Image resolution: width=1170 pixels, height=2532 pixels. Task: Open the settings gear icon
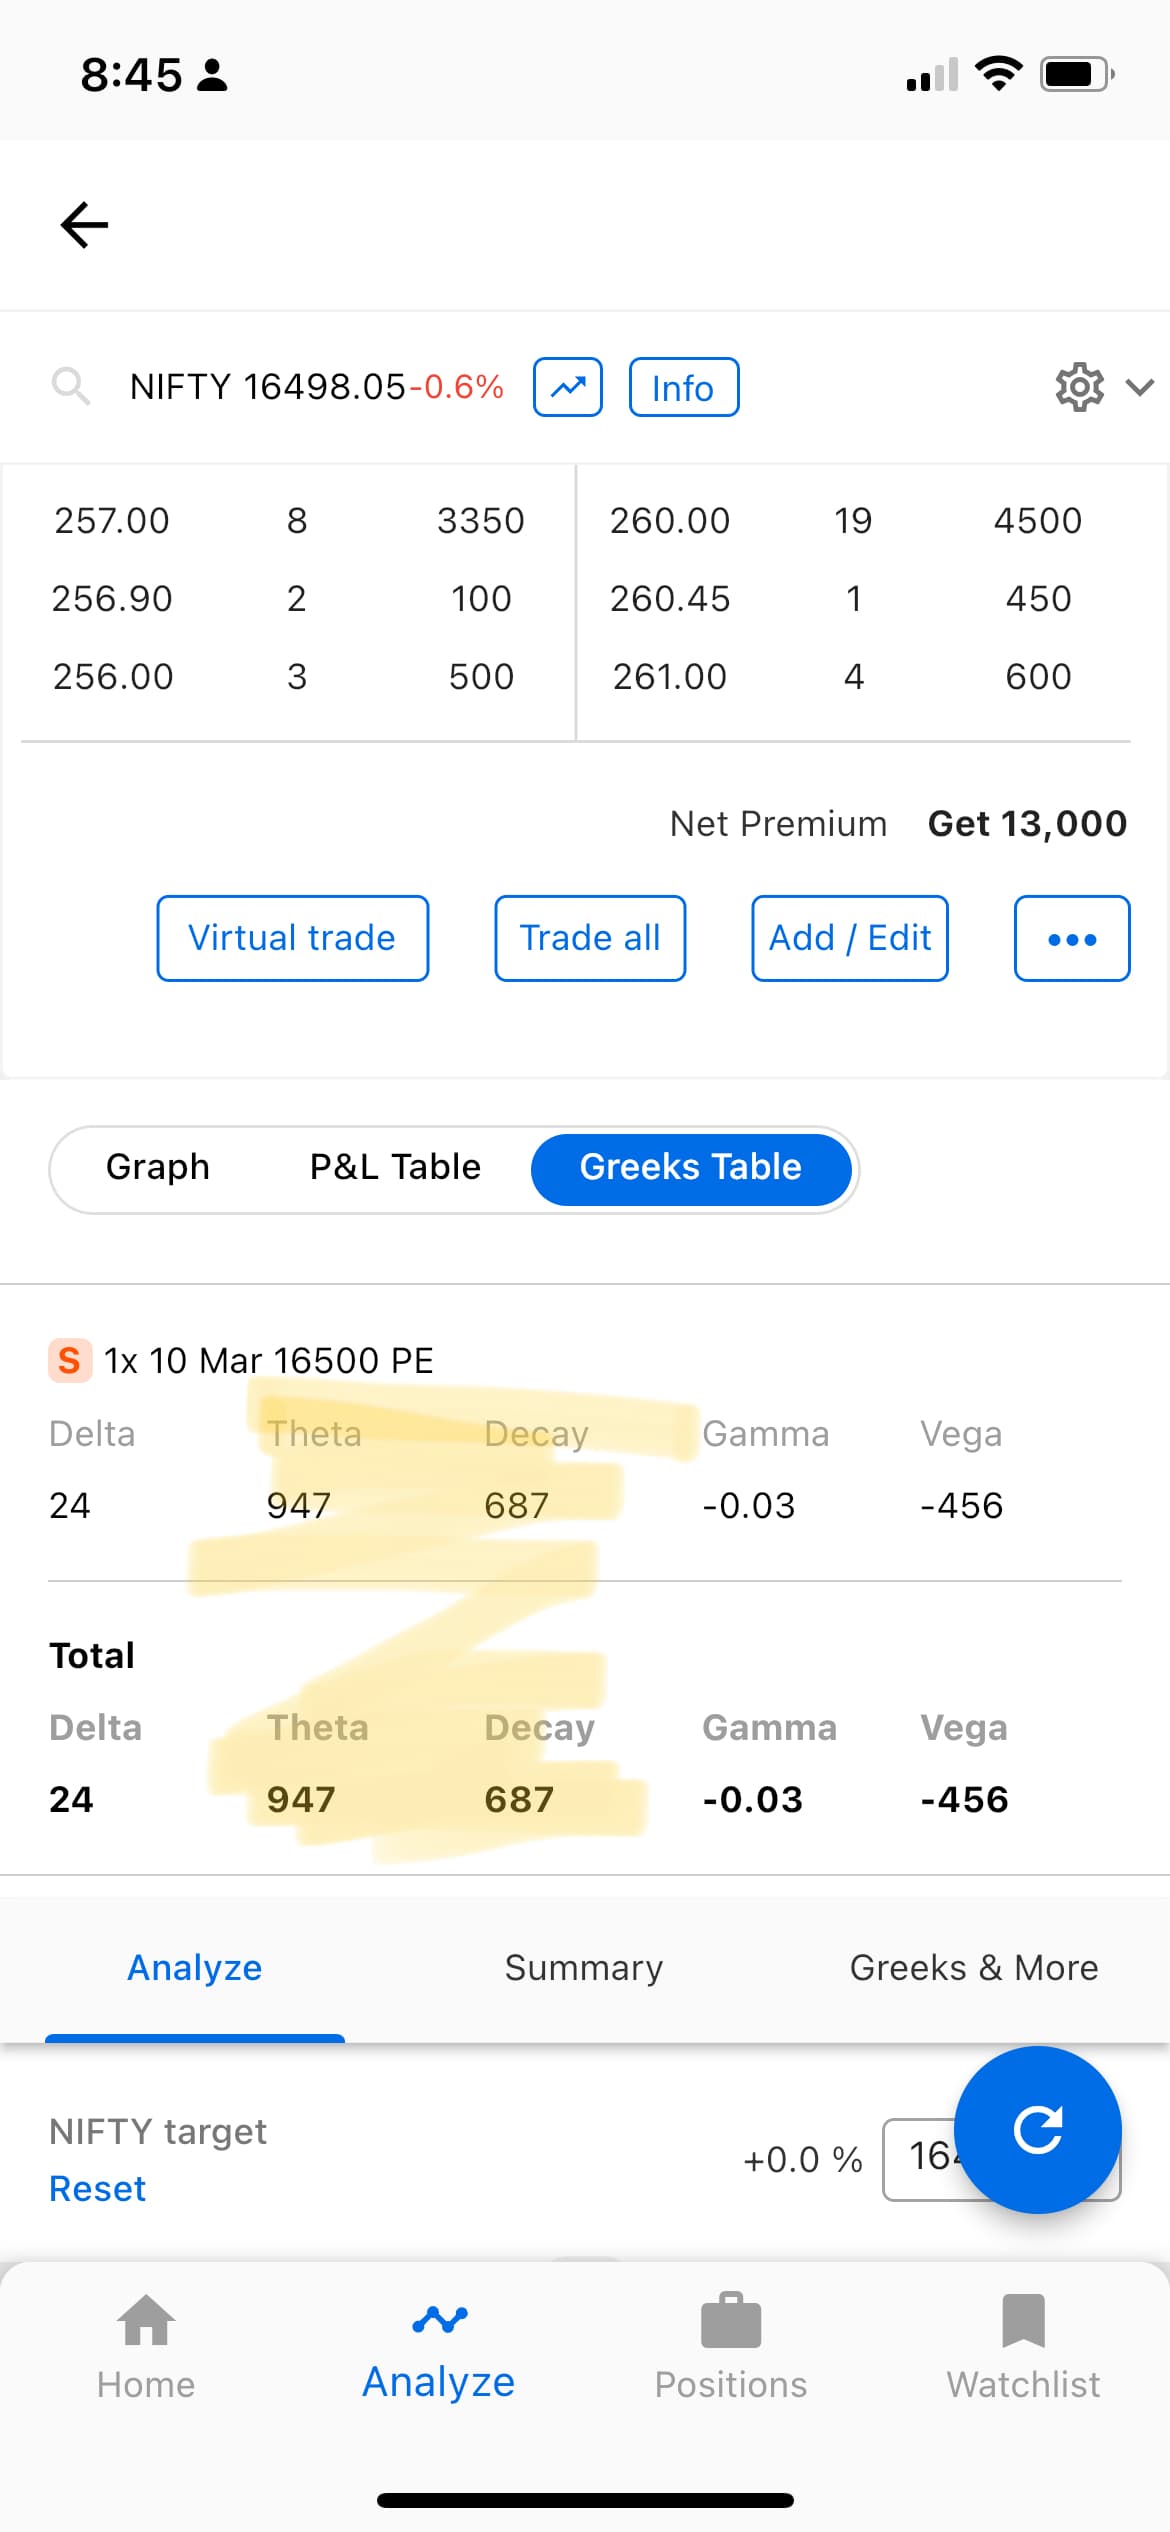pos(1079,387)
